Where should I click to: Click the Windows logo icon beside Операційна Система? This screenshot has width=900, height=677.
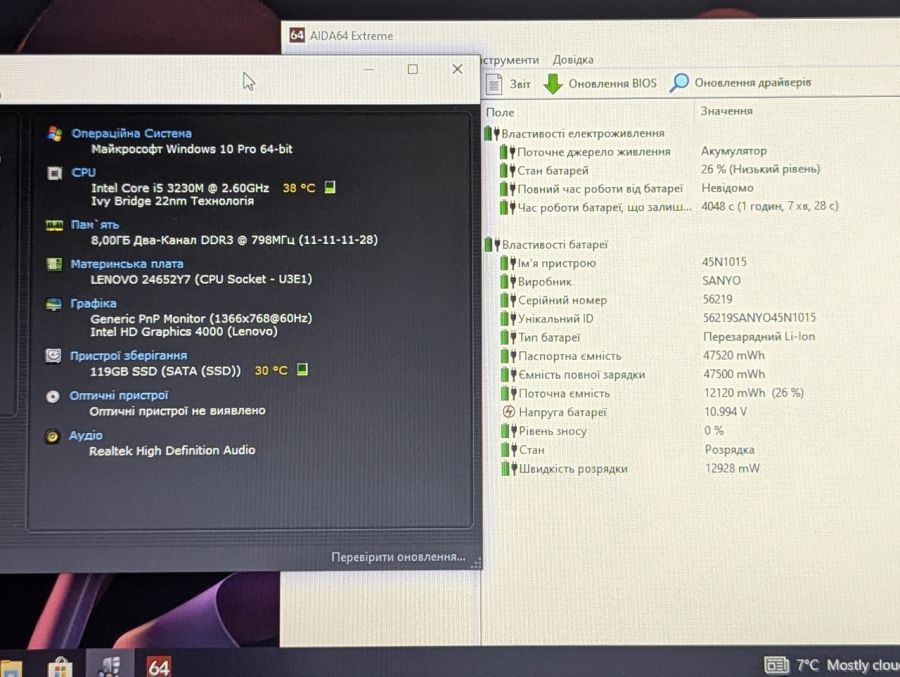click(55, 134)
